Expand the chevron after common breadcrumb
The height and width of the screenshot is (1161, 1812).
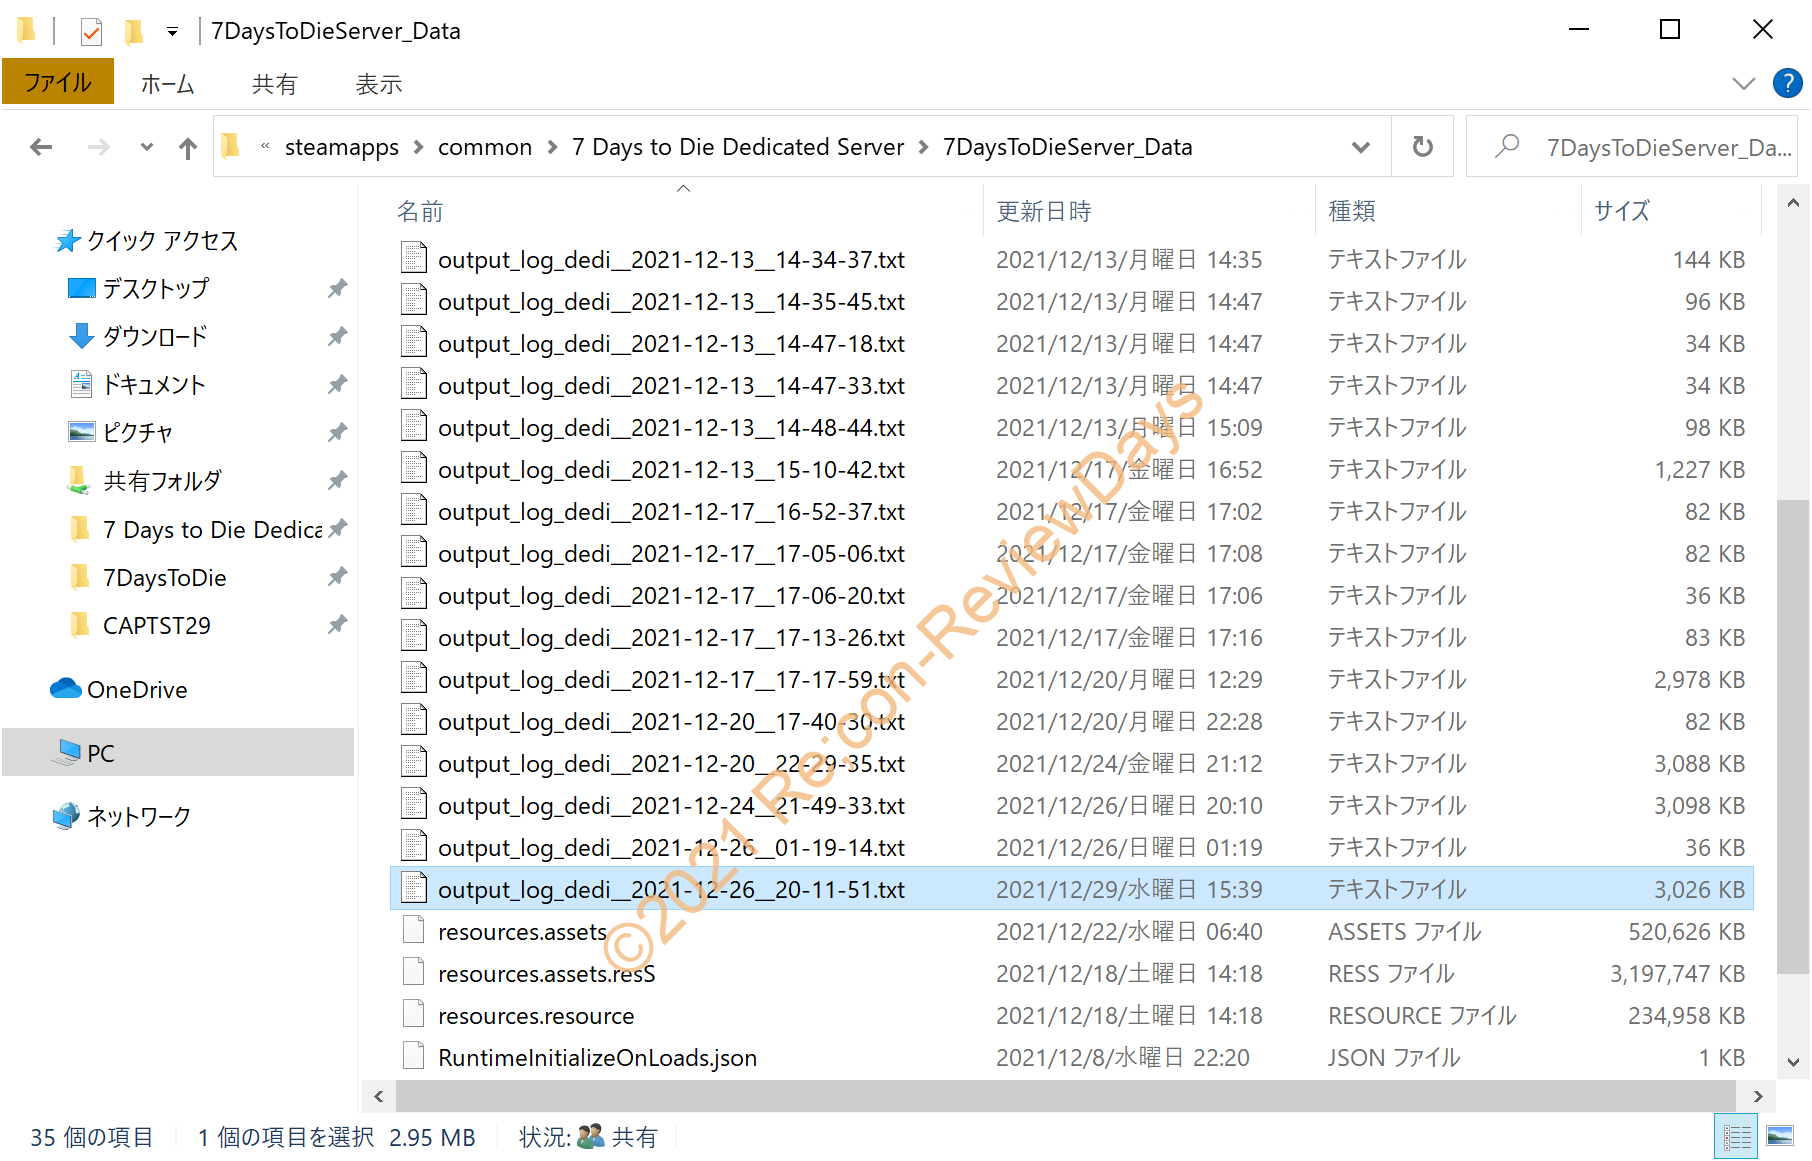(552, 147)
